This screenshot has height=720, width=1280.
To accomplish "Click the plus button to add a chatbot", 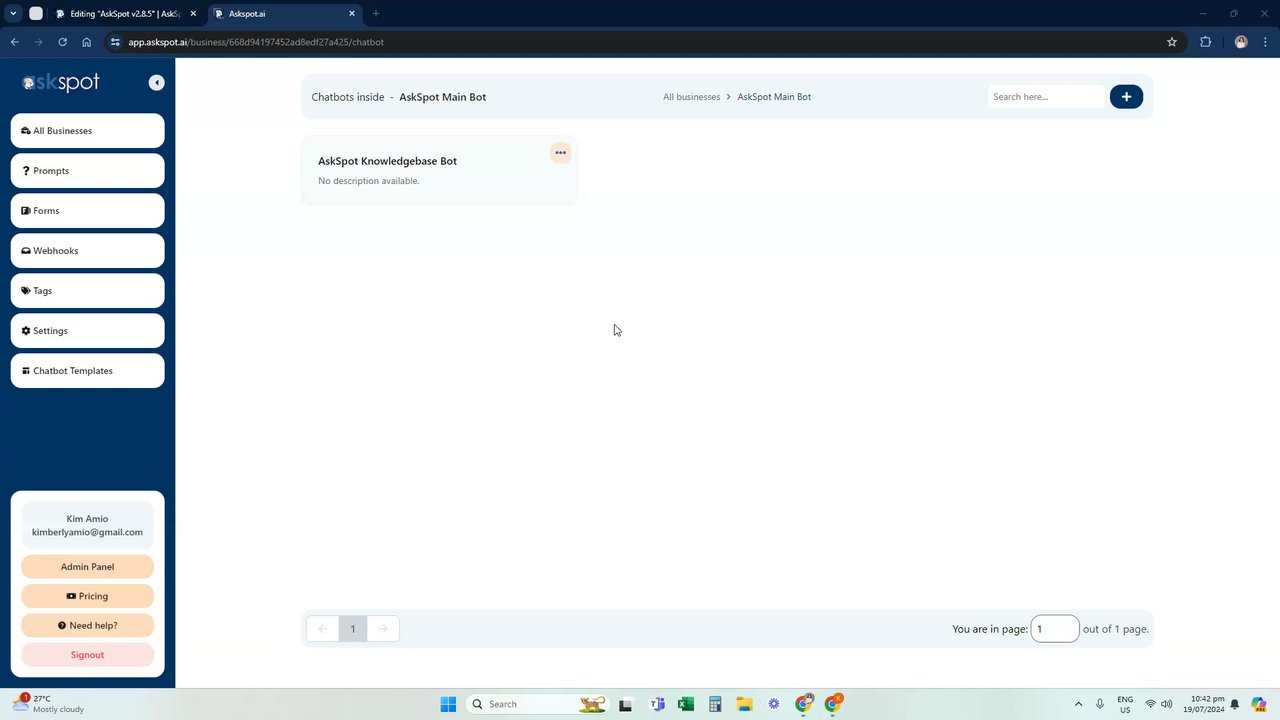I will tap(1126, 97).
